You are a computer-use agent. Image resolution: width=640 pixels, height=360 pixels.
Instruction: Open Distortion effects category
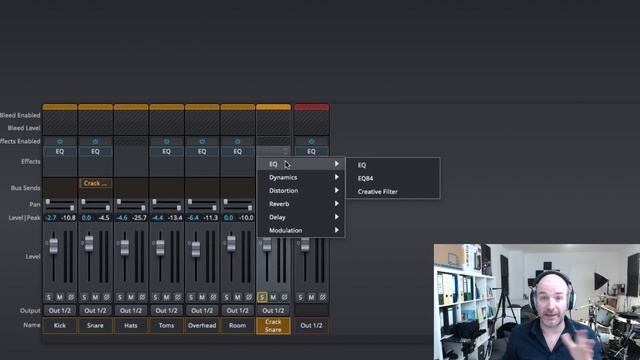pos(301,191)
